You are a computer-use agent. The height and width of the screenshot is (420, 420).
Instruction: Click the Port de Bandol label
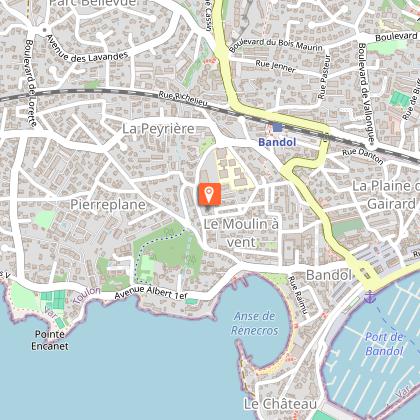tap(384, 344)
